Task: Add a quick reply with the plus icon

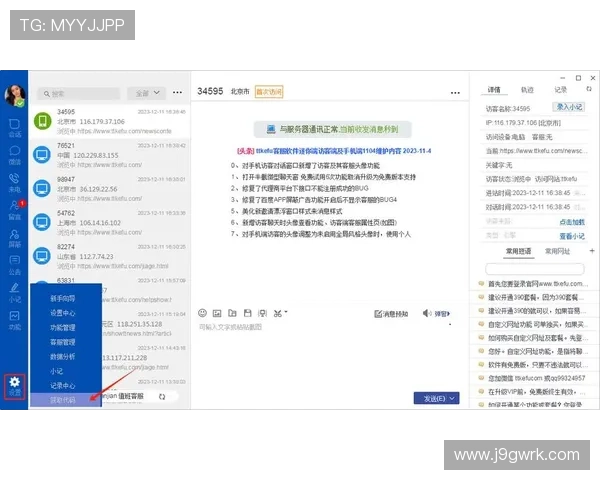Action: pos(592,251)
